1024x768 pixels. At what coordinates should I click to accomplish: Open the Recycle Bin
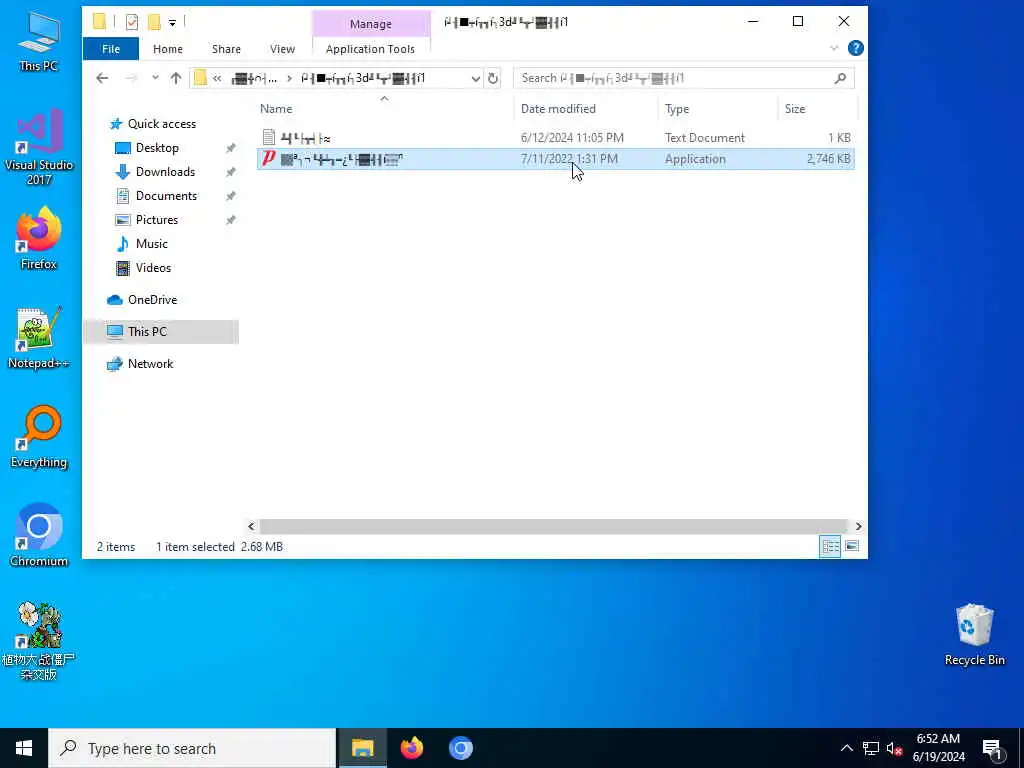974,635
